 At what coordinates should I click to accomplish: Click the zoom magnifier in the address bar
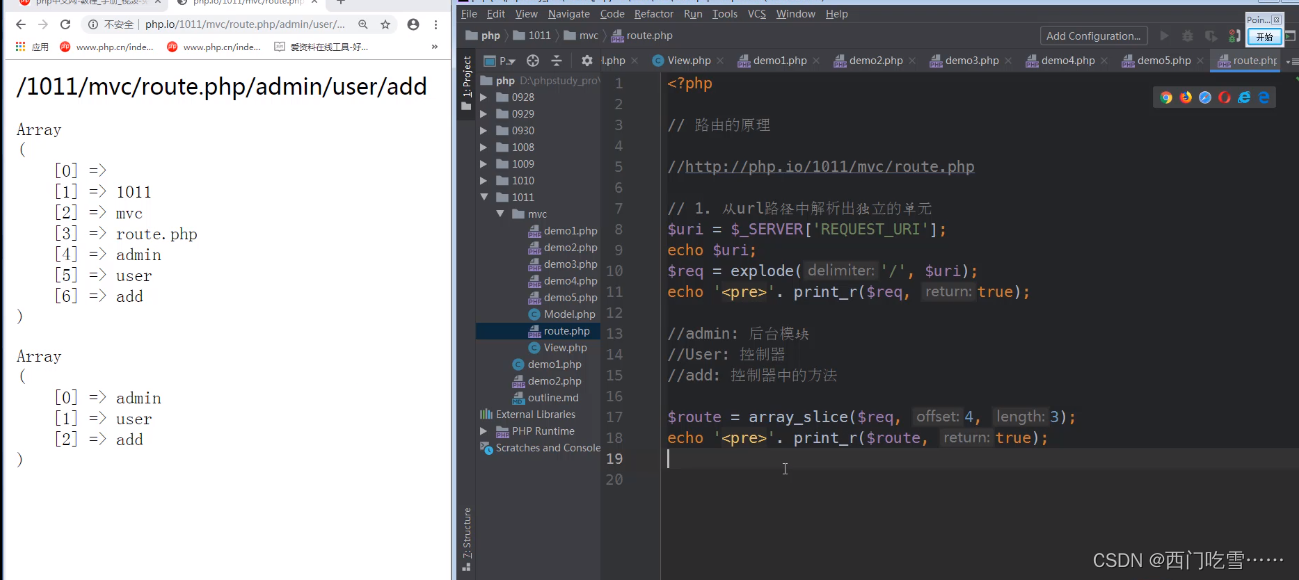click(362, 24)
